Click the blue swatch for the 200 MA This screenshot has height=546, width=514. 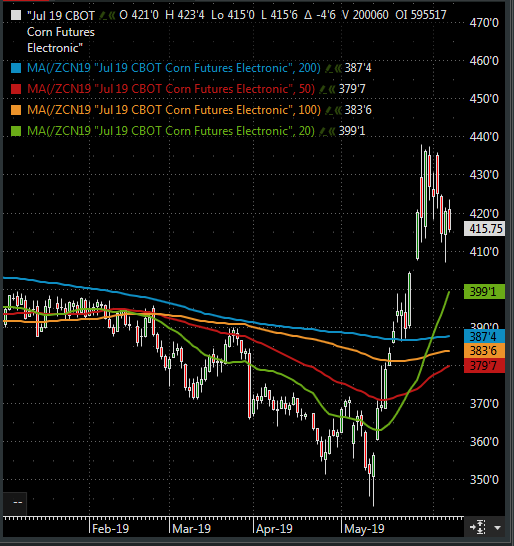click(16, 68)
